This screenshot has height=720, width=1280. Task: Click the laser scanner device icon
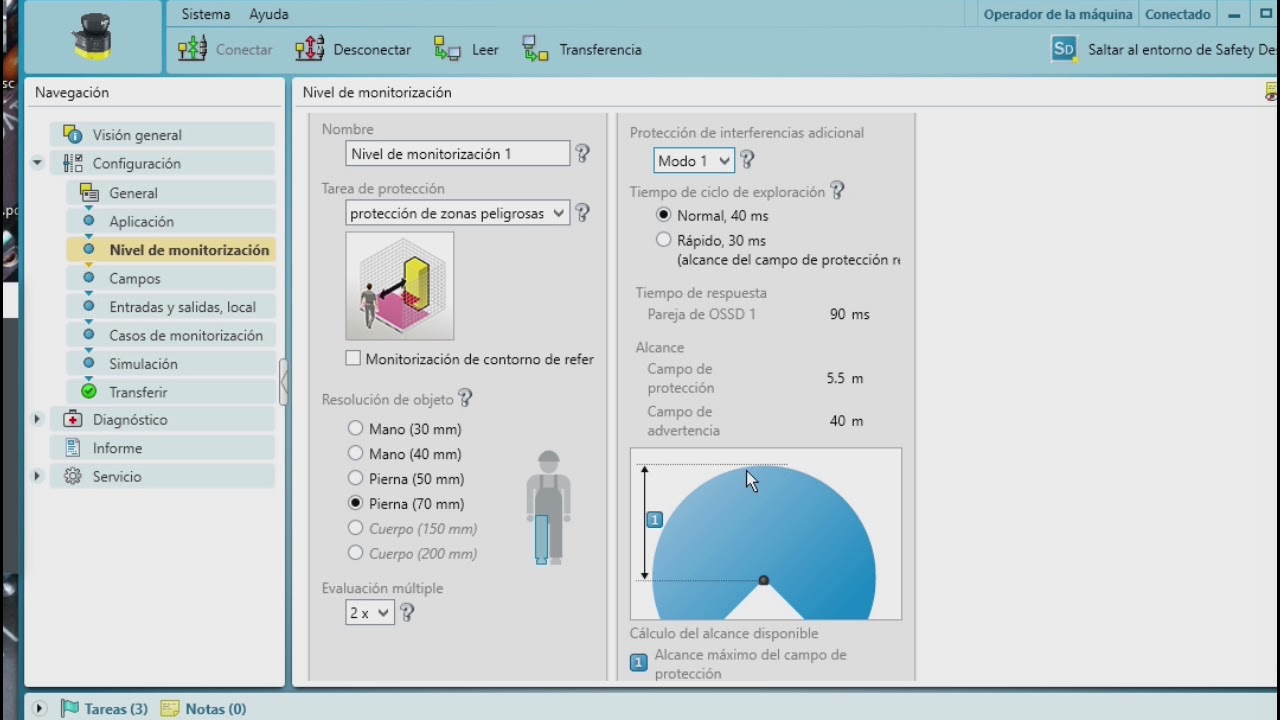click(x=92, y=37)
